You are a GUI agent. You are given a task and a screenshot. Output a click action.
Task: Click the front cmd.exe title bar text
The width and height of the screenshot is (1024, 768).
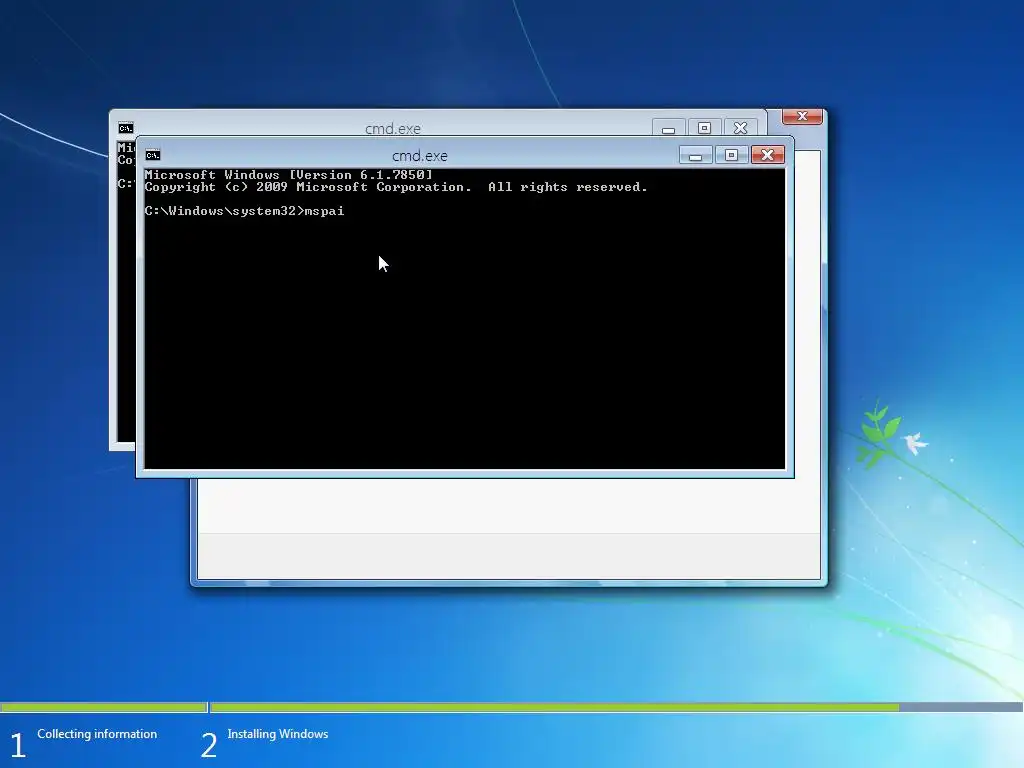coord(419,155)
